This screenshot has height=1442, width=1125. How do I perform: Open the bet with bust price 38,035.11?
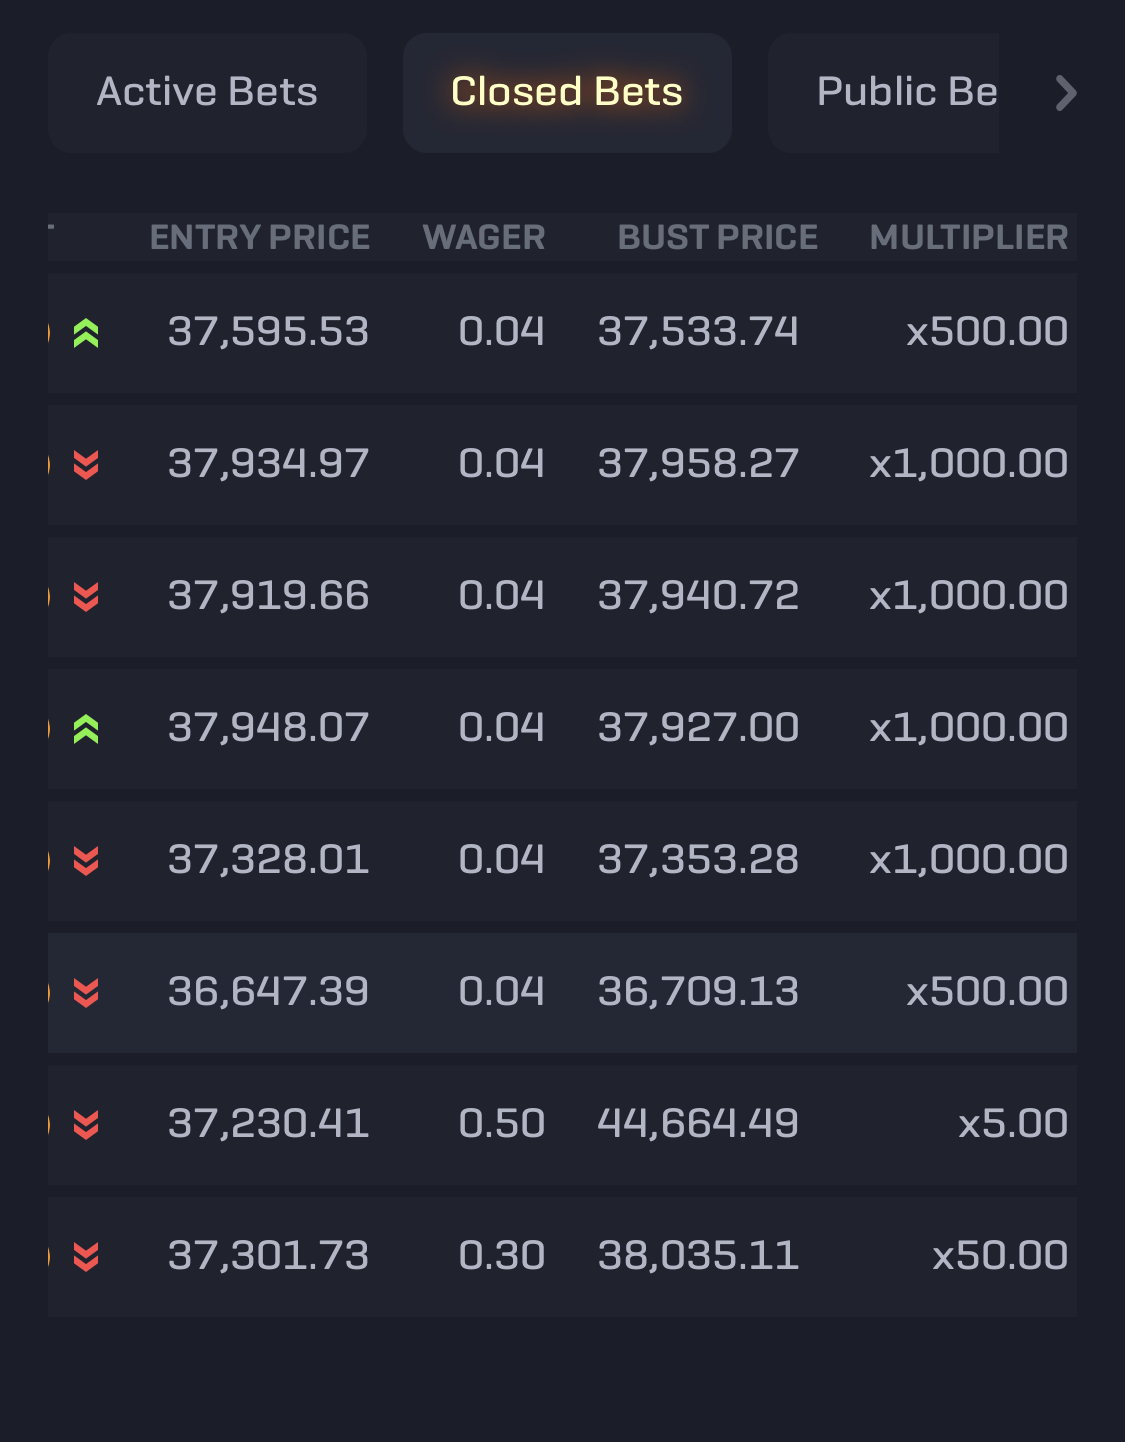tap(698, 1256)
